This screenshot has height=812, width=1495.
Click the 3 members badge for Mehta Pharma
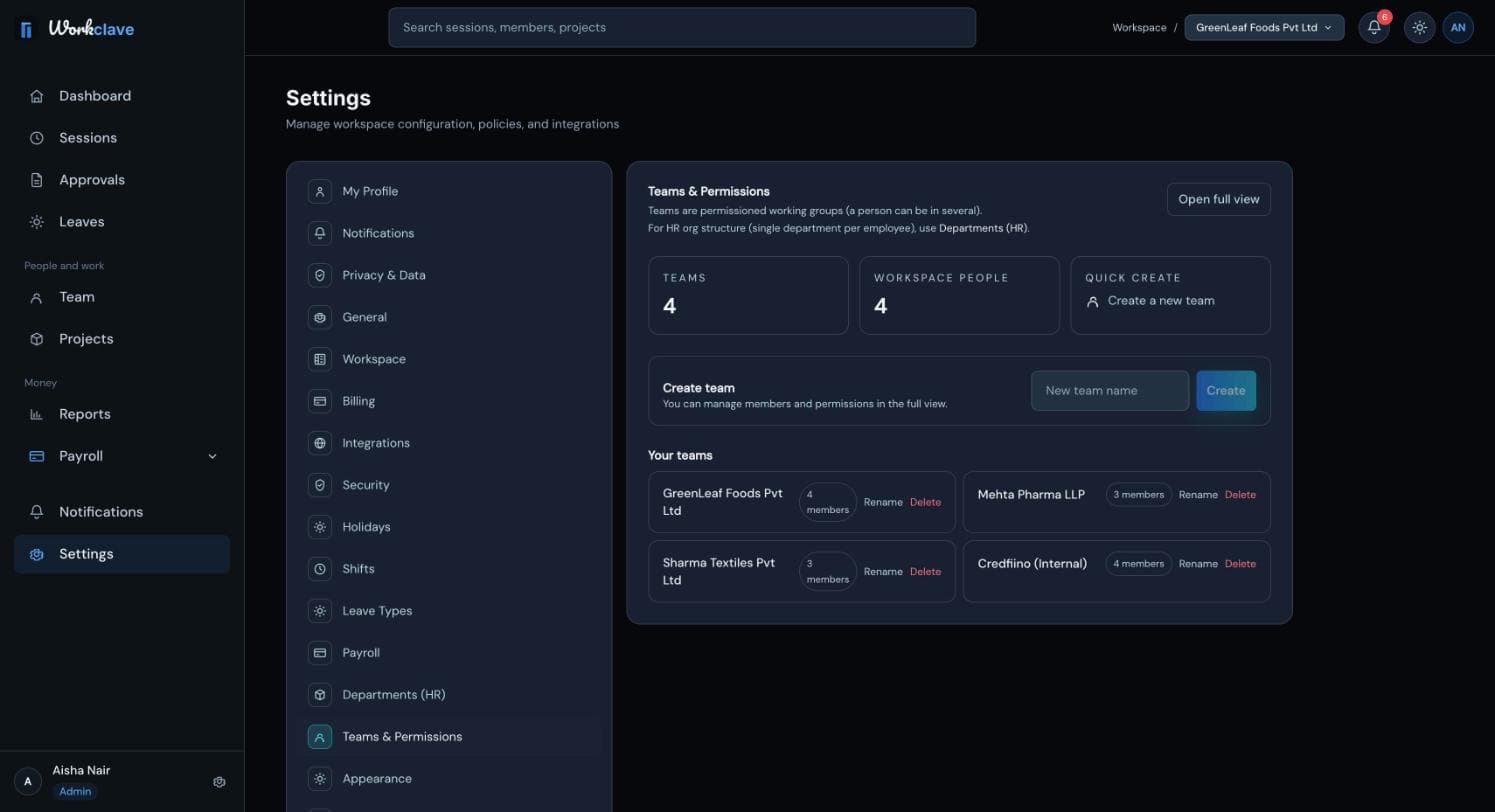[1139, 495]
